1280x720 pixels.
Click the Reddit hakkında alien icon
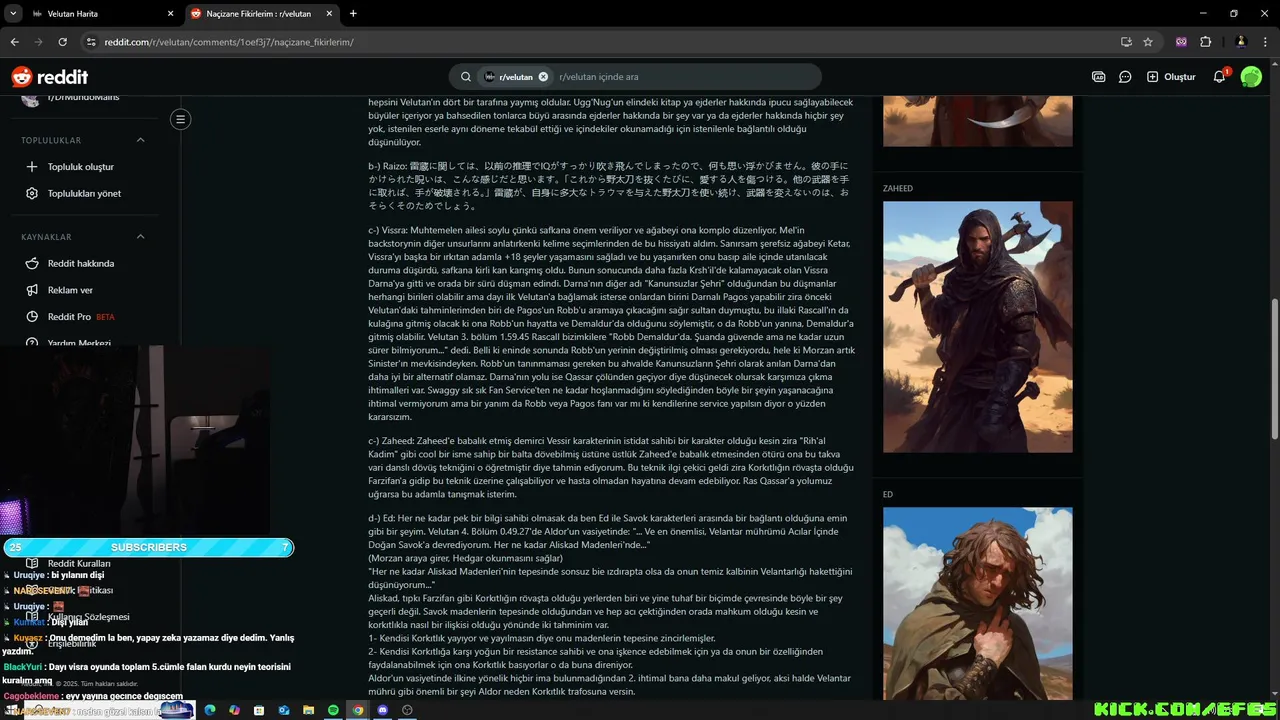pos(32,264)
